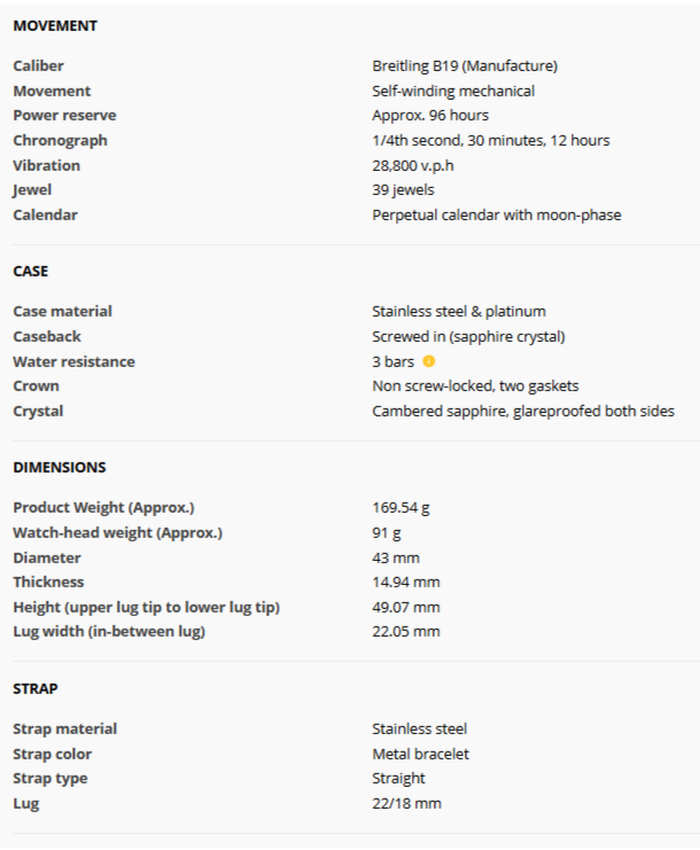Screen dimensions: 700x850
Task: Select the 22/18 mm lug value
Action: (406, 803)
